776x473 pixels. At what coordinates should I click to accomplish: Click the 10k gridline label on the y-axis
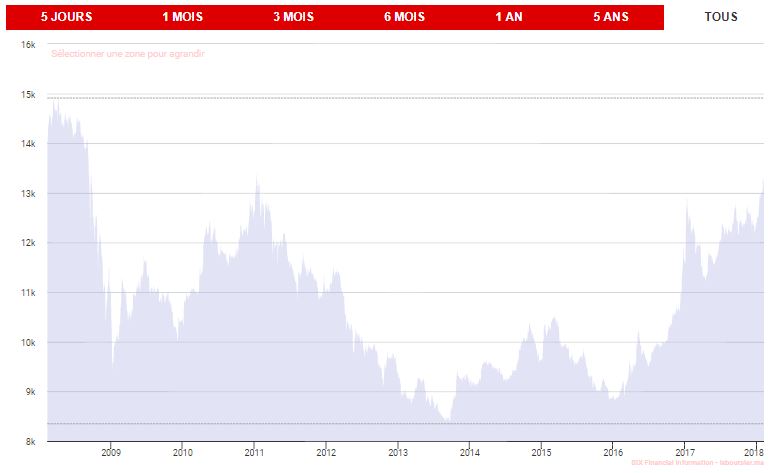[28, 343]
